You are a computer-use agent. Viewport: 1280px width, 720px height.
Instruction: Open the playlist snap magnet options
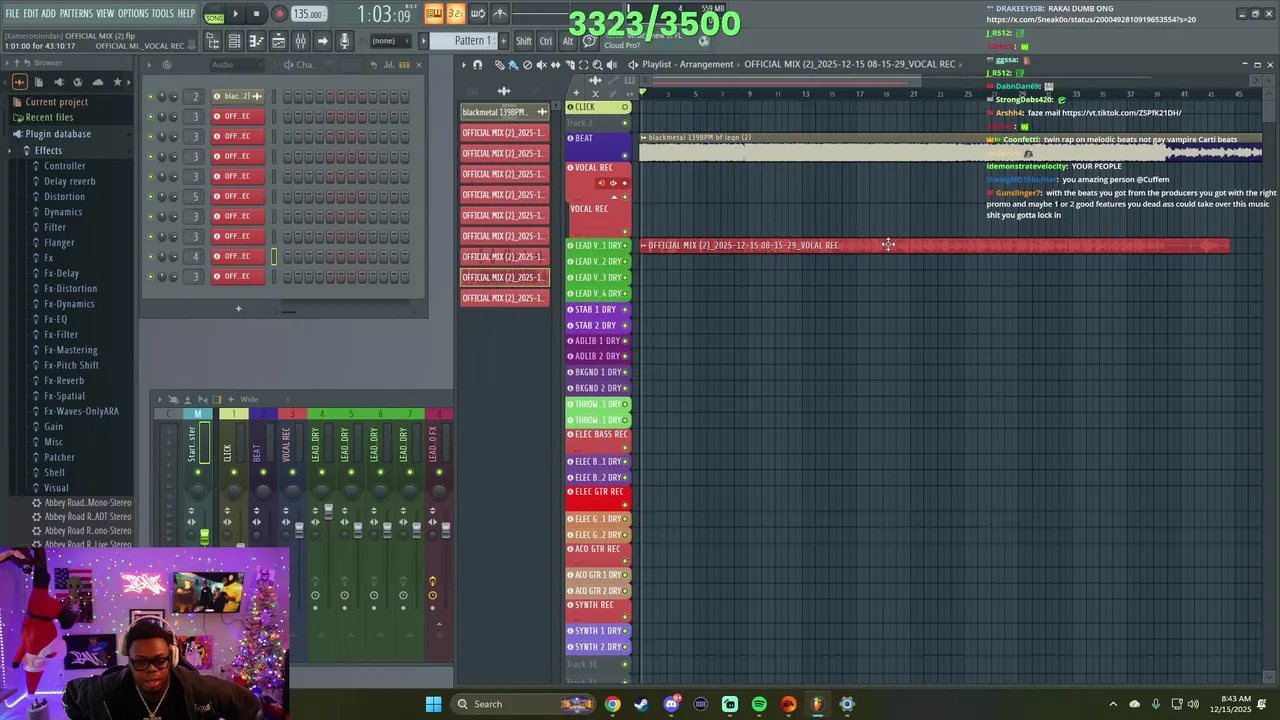[477, 65]
